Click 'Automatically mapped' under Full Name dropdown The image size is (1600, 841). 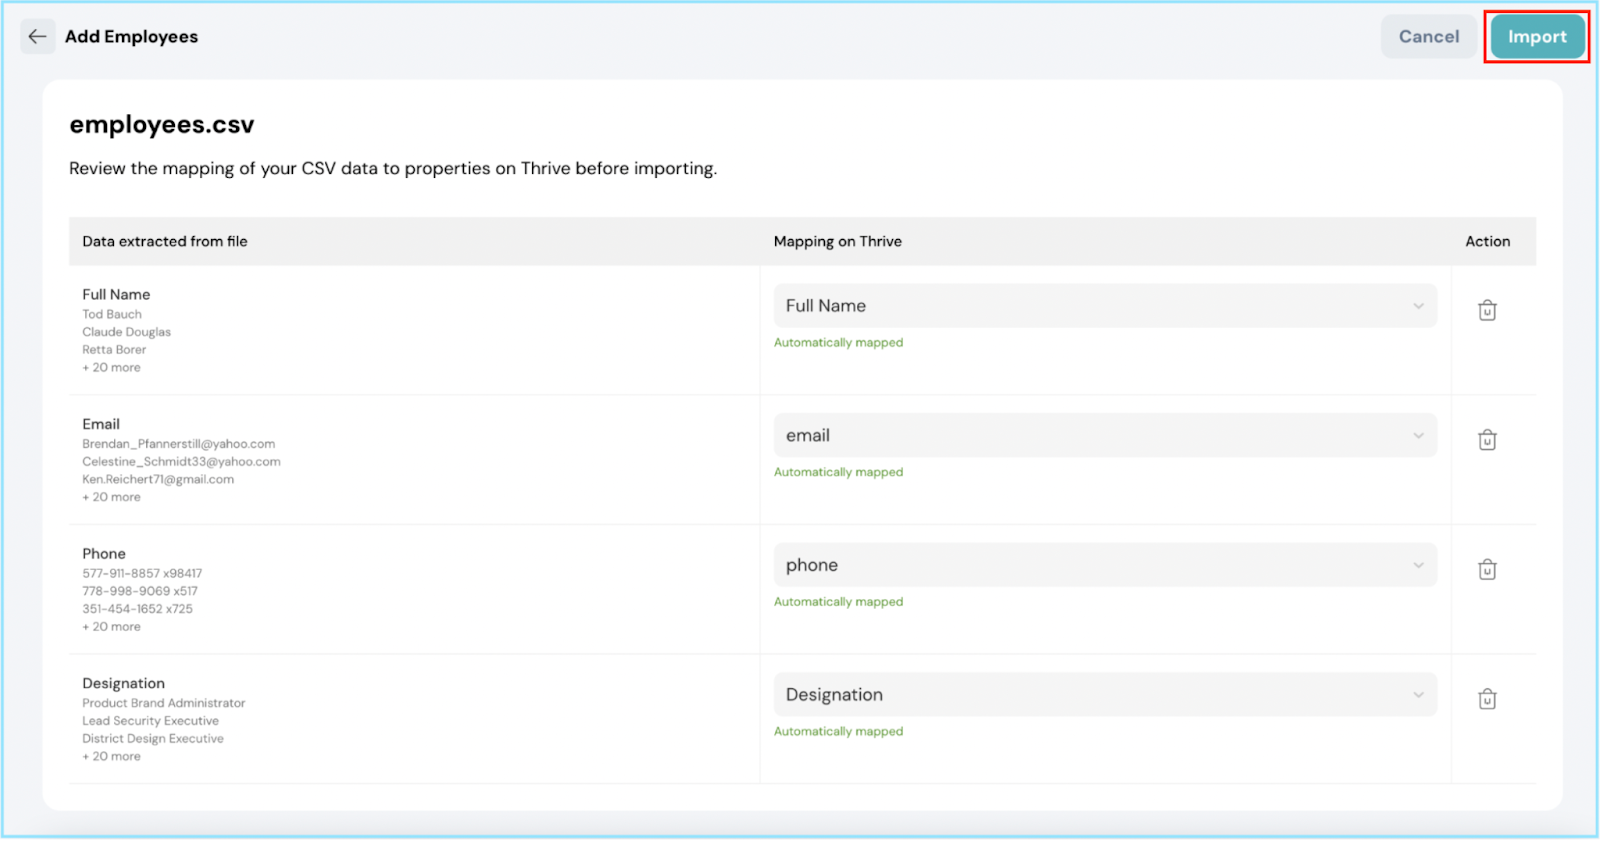839,343
